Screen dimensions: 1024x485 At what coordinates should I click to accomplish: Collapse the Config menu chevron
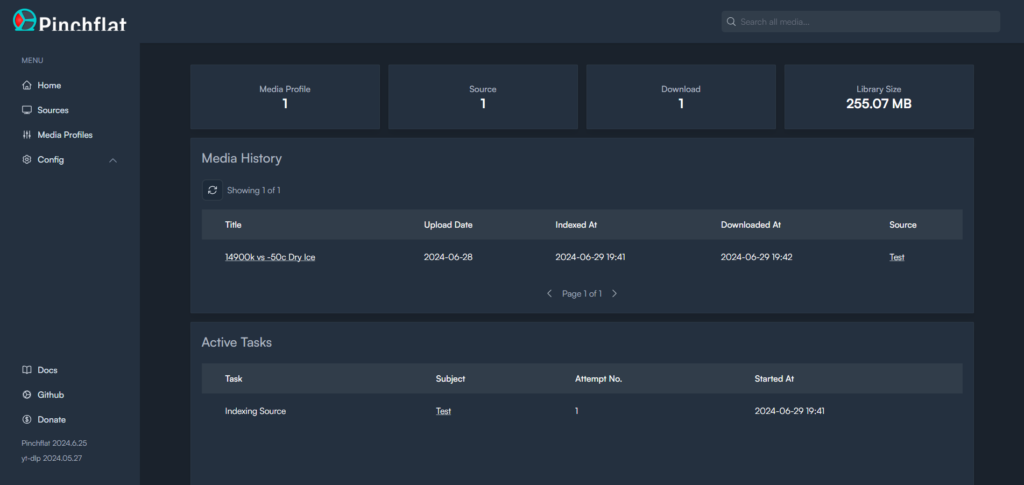[x=113, y=160]
